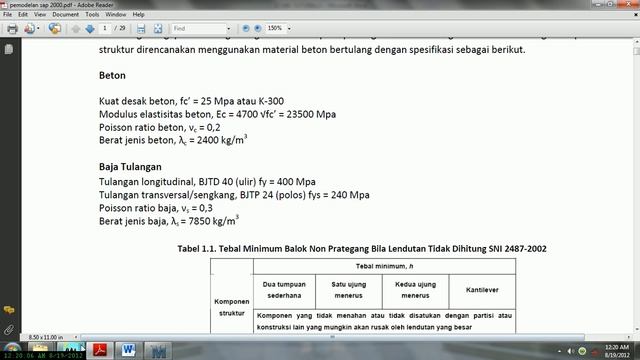Open the Attachments paperclip panel icon
Image resolution: width=640 pixels, height=360 pixels.
(x=9, y=329)
